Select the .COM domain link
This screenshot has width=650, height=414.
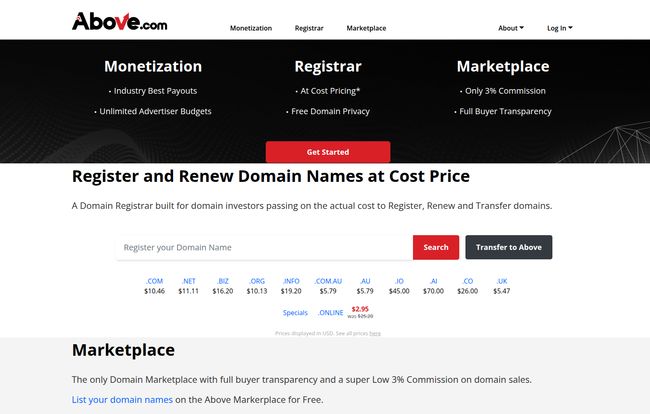tap(154, 281)
